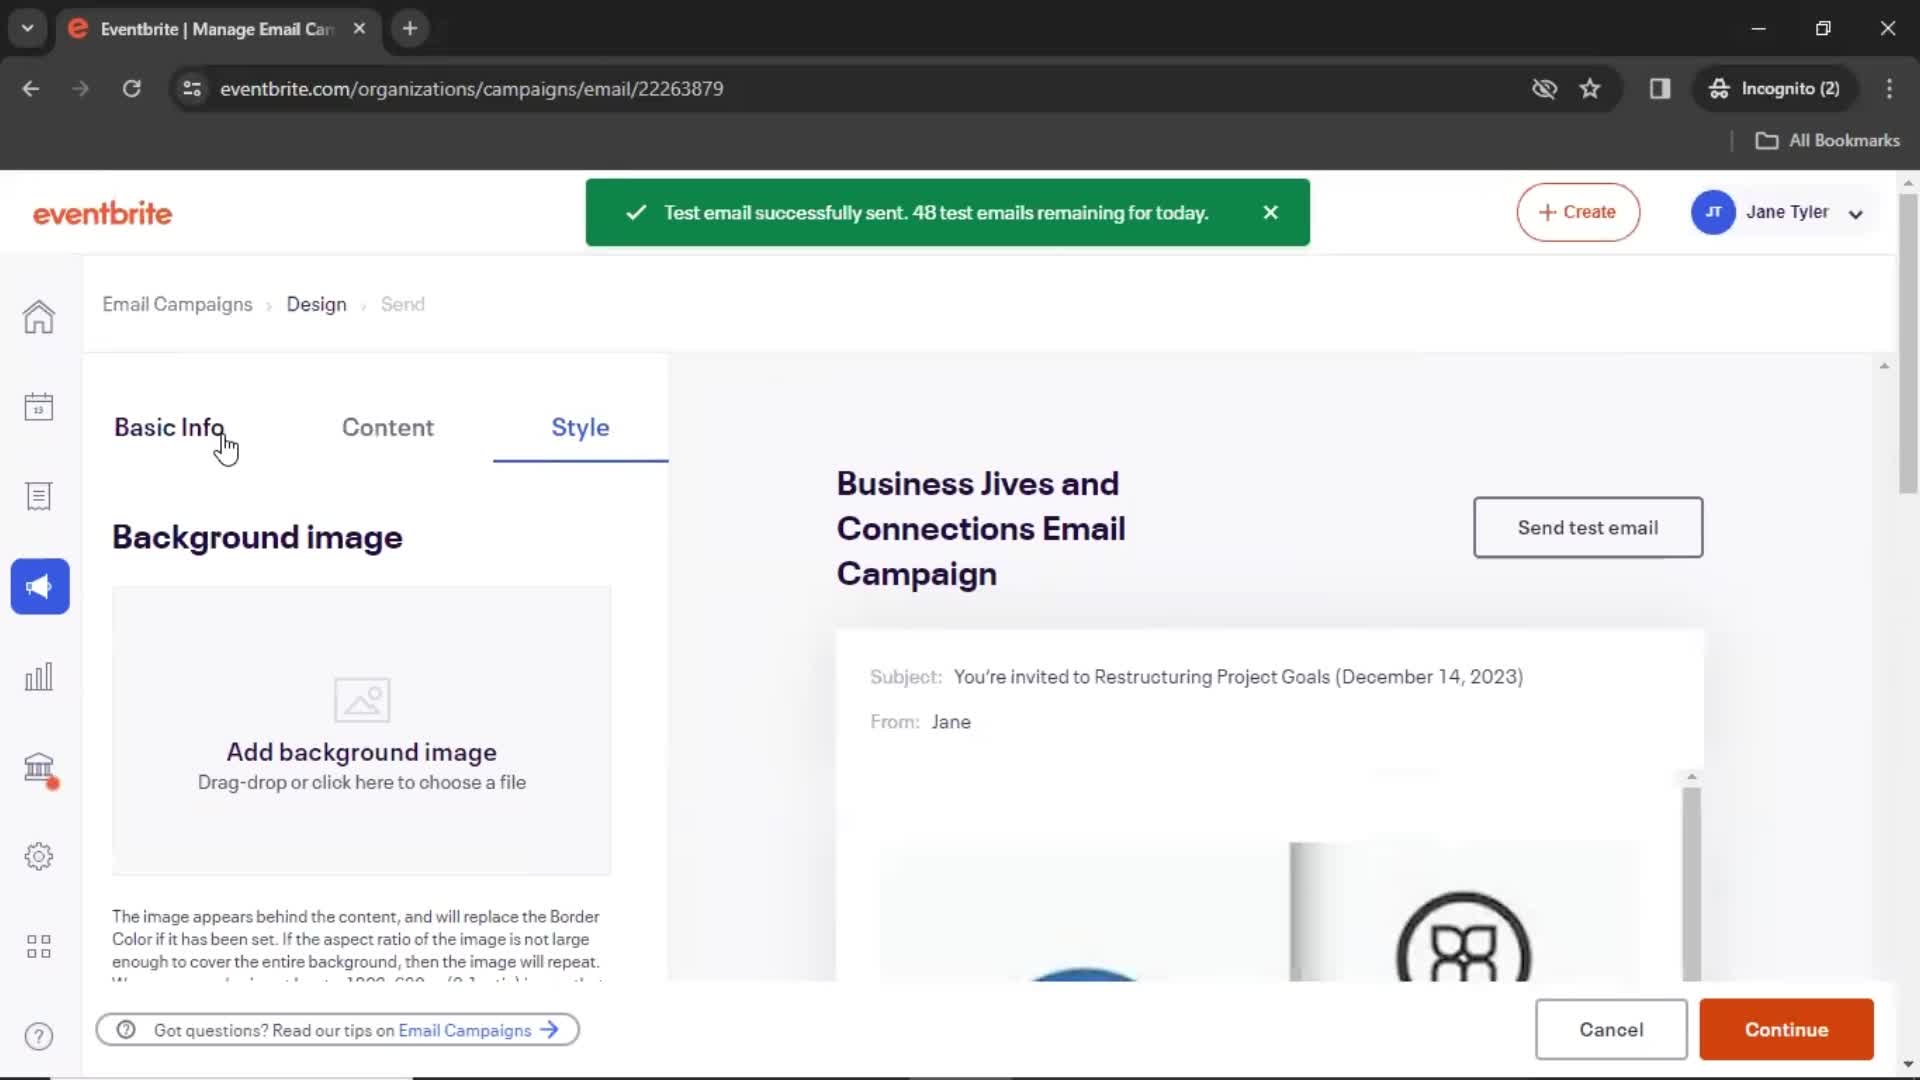Dismiss the test email success notification
The image size is (1920, 1080).
(x=1271, y=212)
